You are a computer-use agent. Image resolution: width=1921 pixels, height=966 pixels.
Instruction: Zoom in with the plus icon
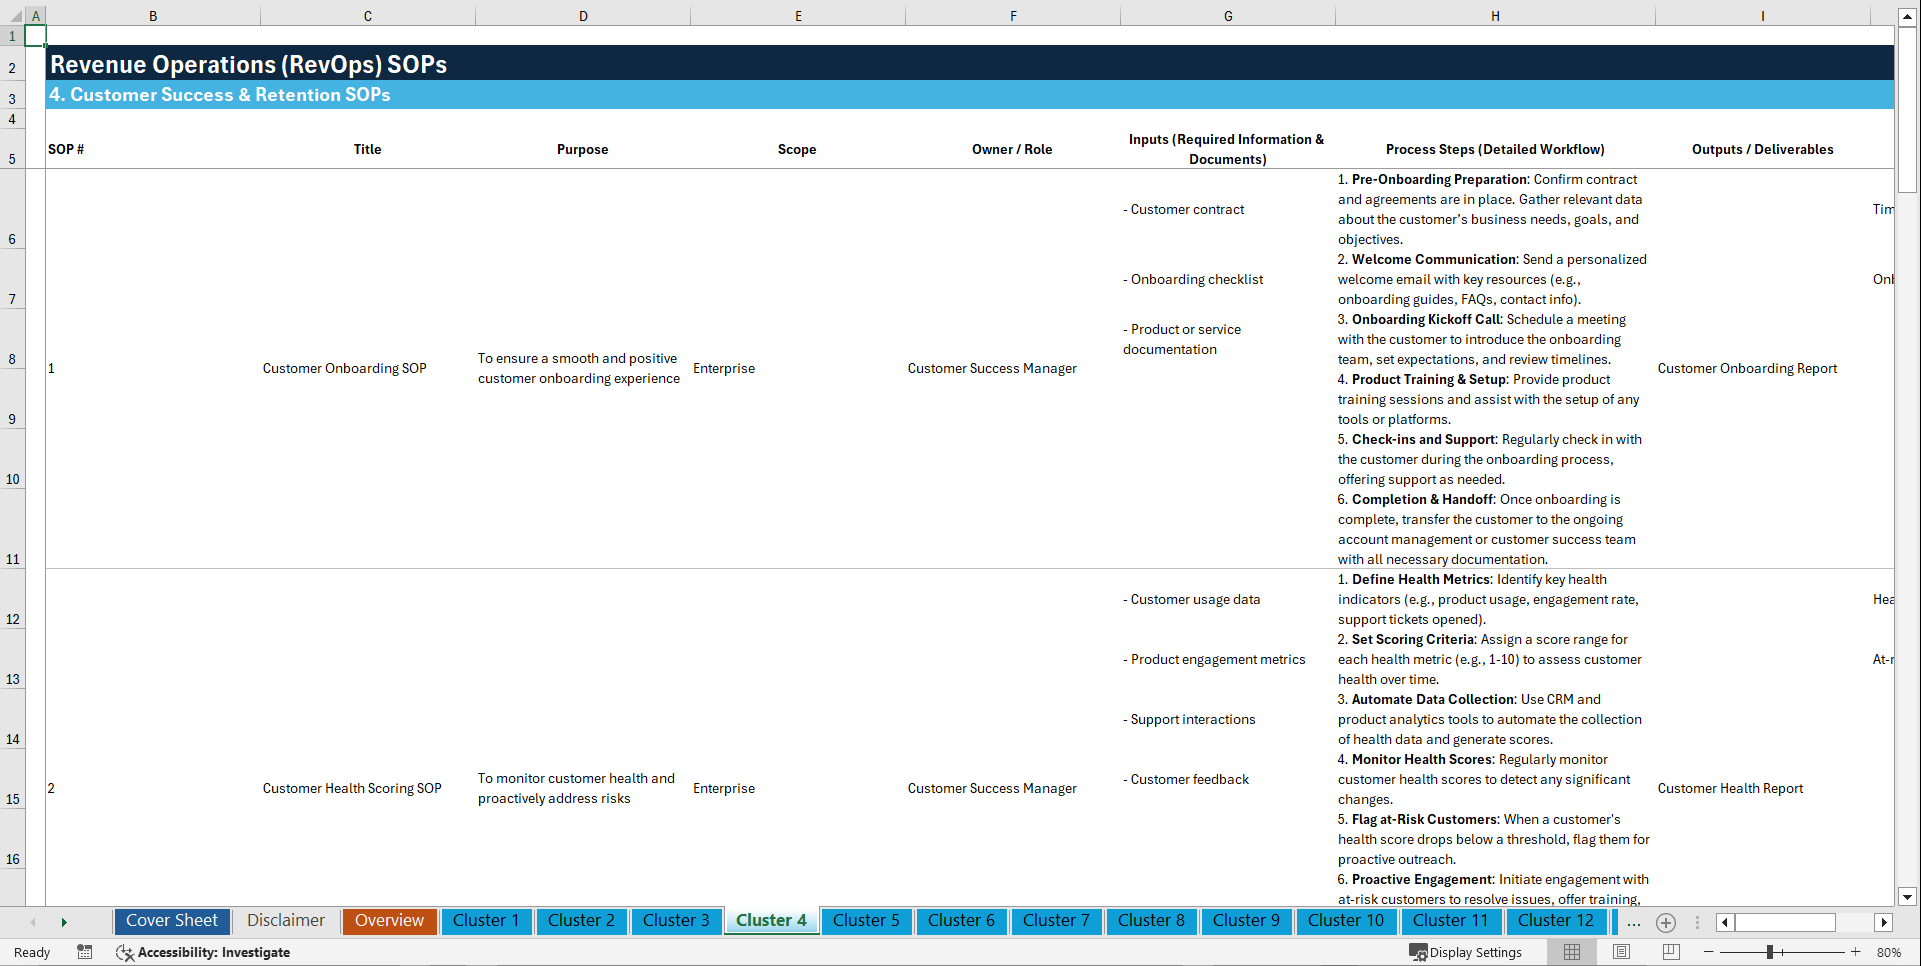1856,952
